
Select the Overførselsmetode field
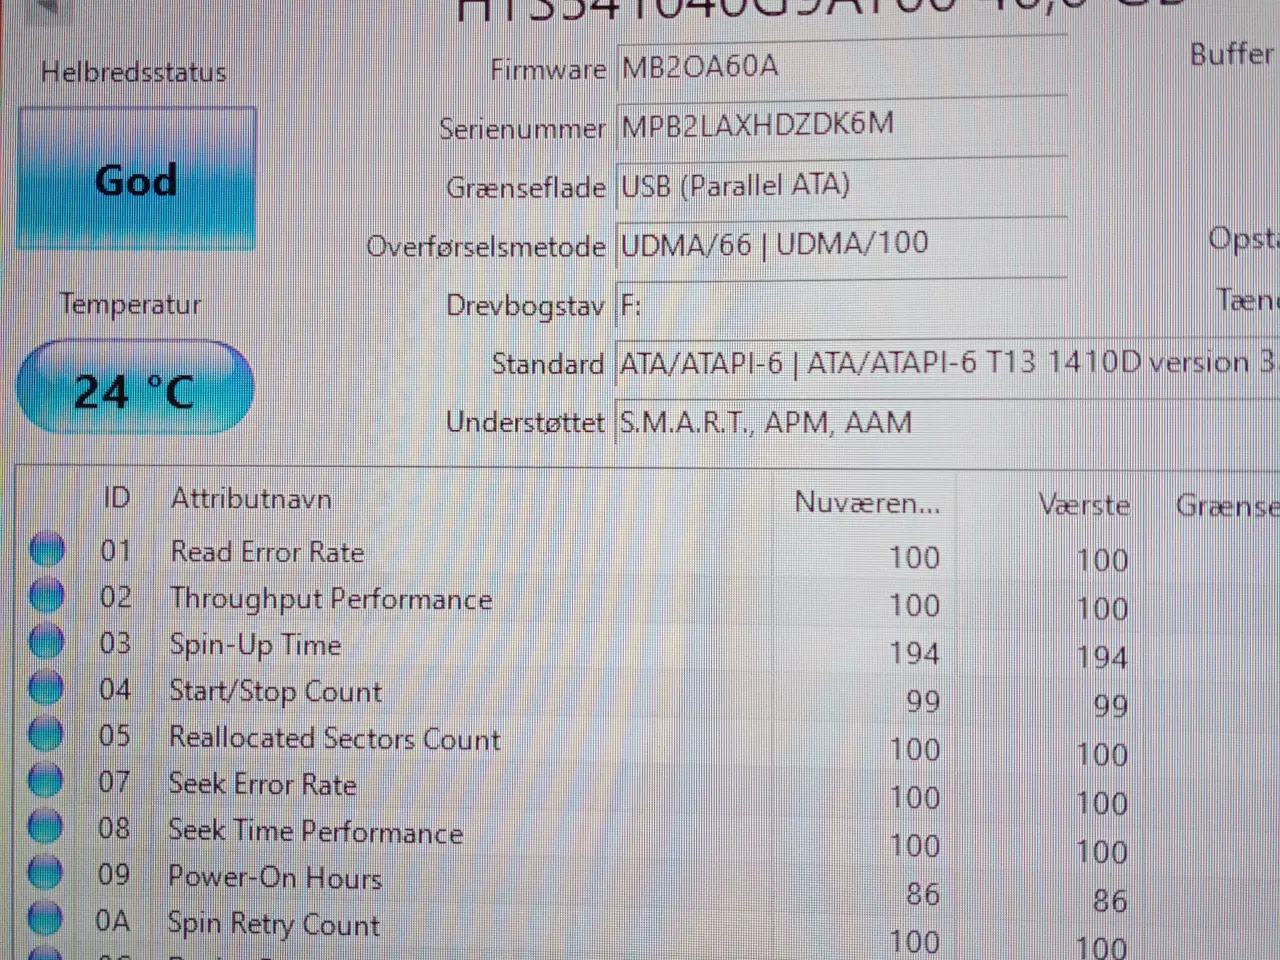[x=840, y=245]
